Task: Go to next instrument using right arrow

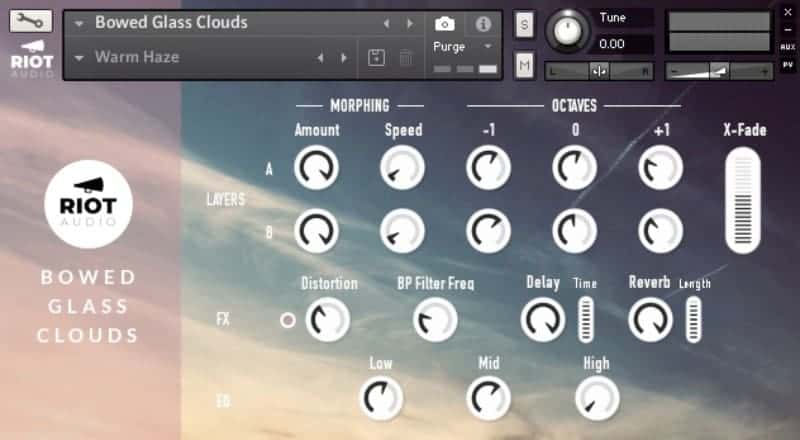Action: click(409, 23)
